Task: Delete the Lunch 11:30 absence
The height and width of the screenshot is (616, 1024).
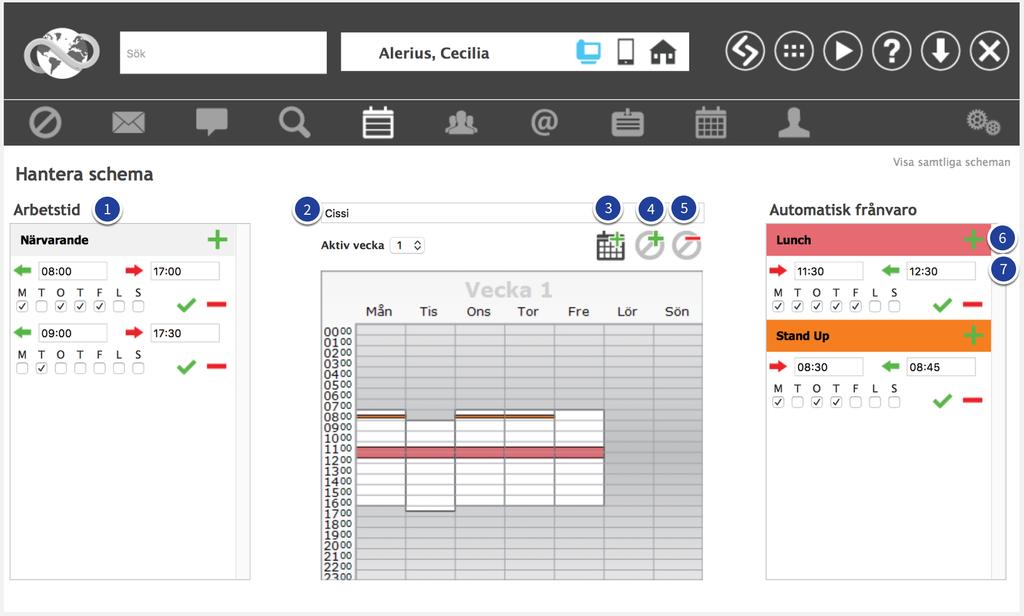Action: pos(972,304)
